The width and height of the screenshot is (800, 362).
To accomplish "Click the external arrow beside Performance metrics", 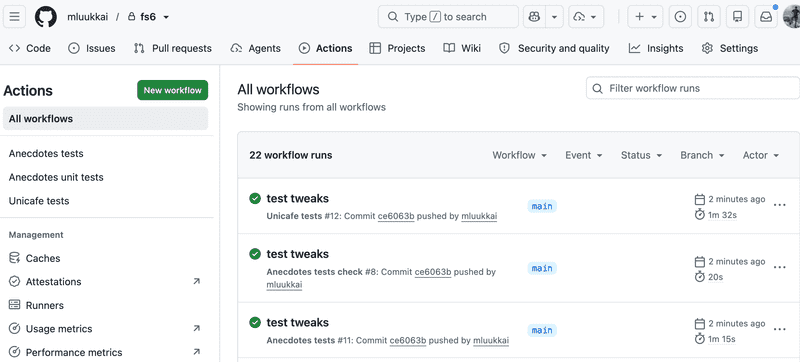I will [196, 352].
